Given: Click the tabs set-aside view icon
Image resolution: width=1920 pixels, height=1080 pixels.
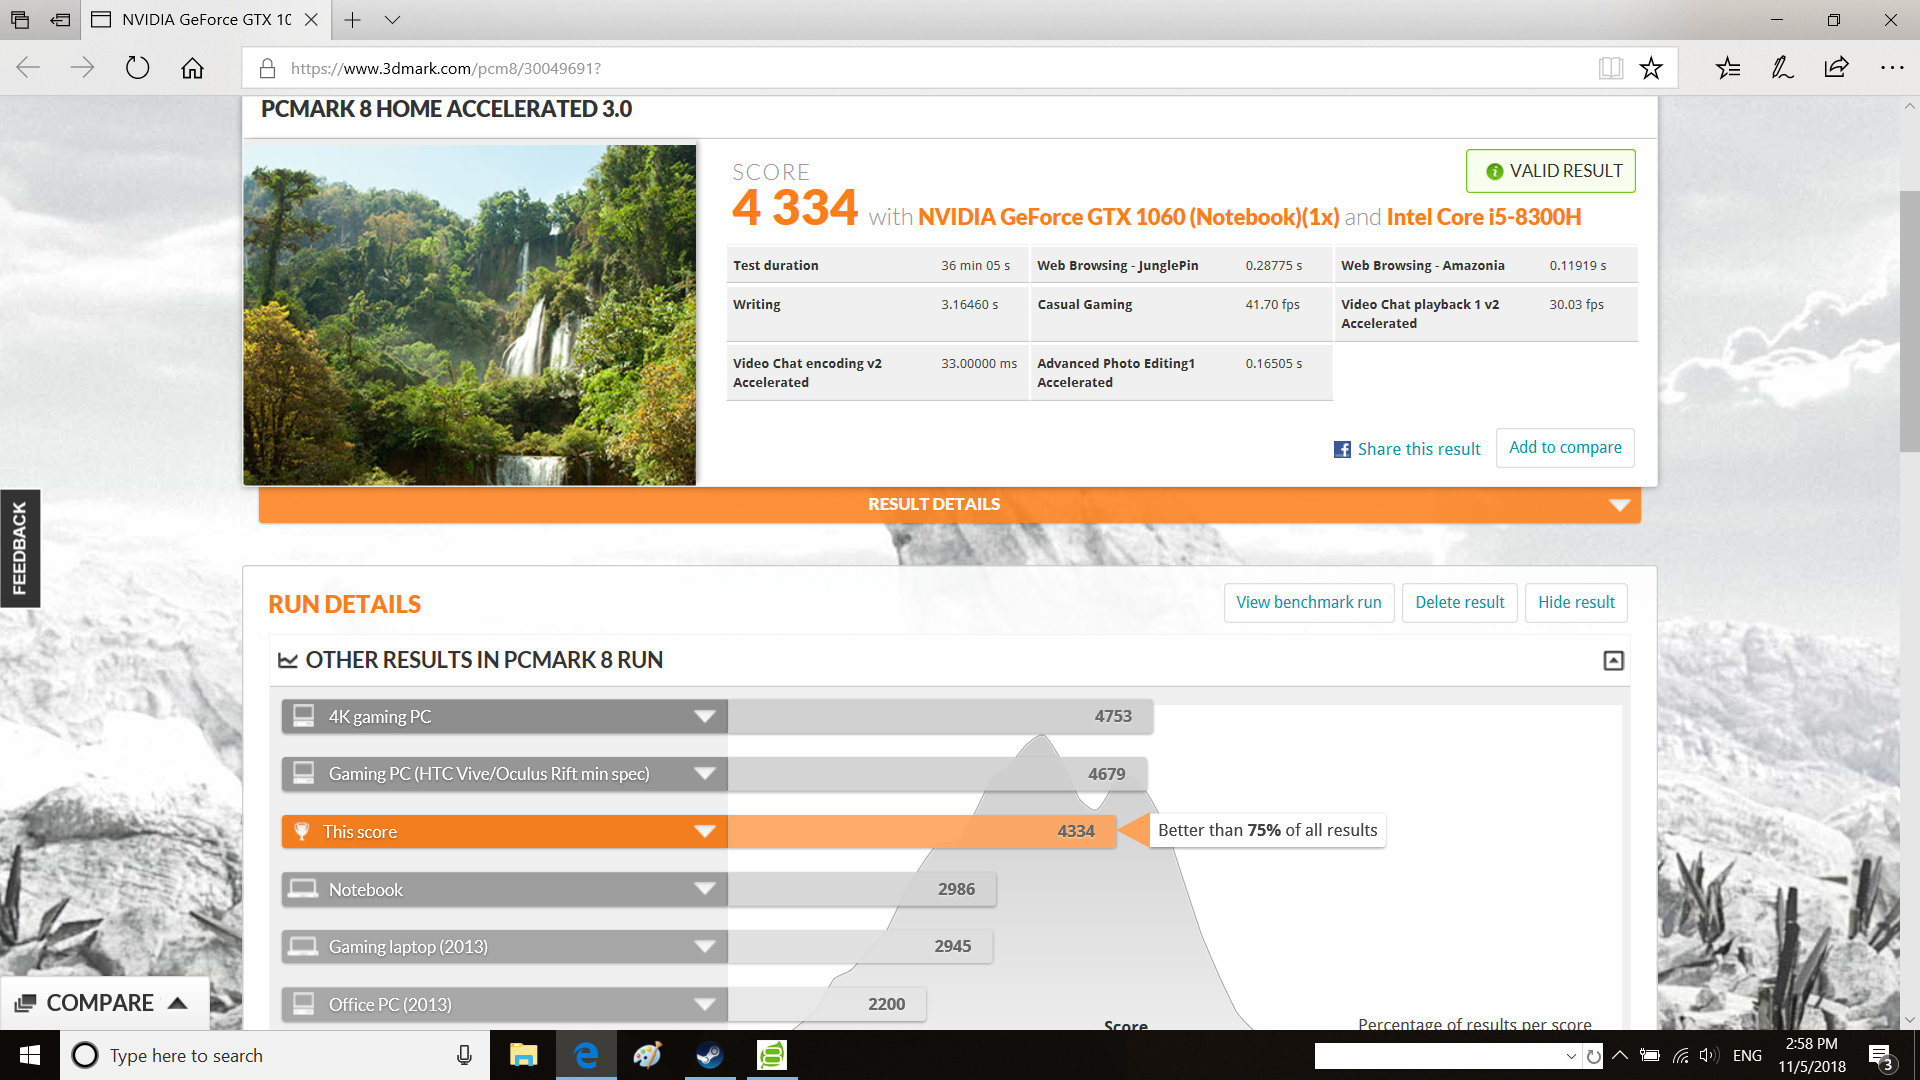Looking at the screenshot, I should [x=19, y=19].
